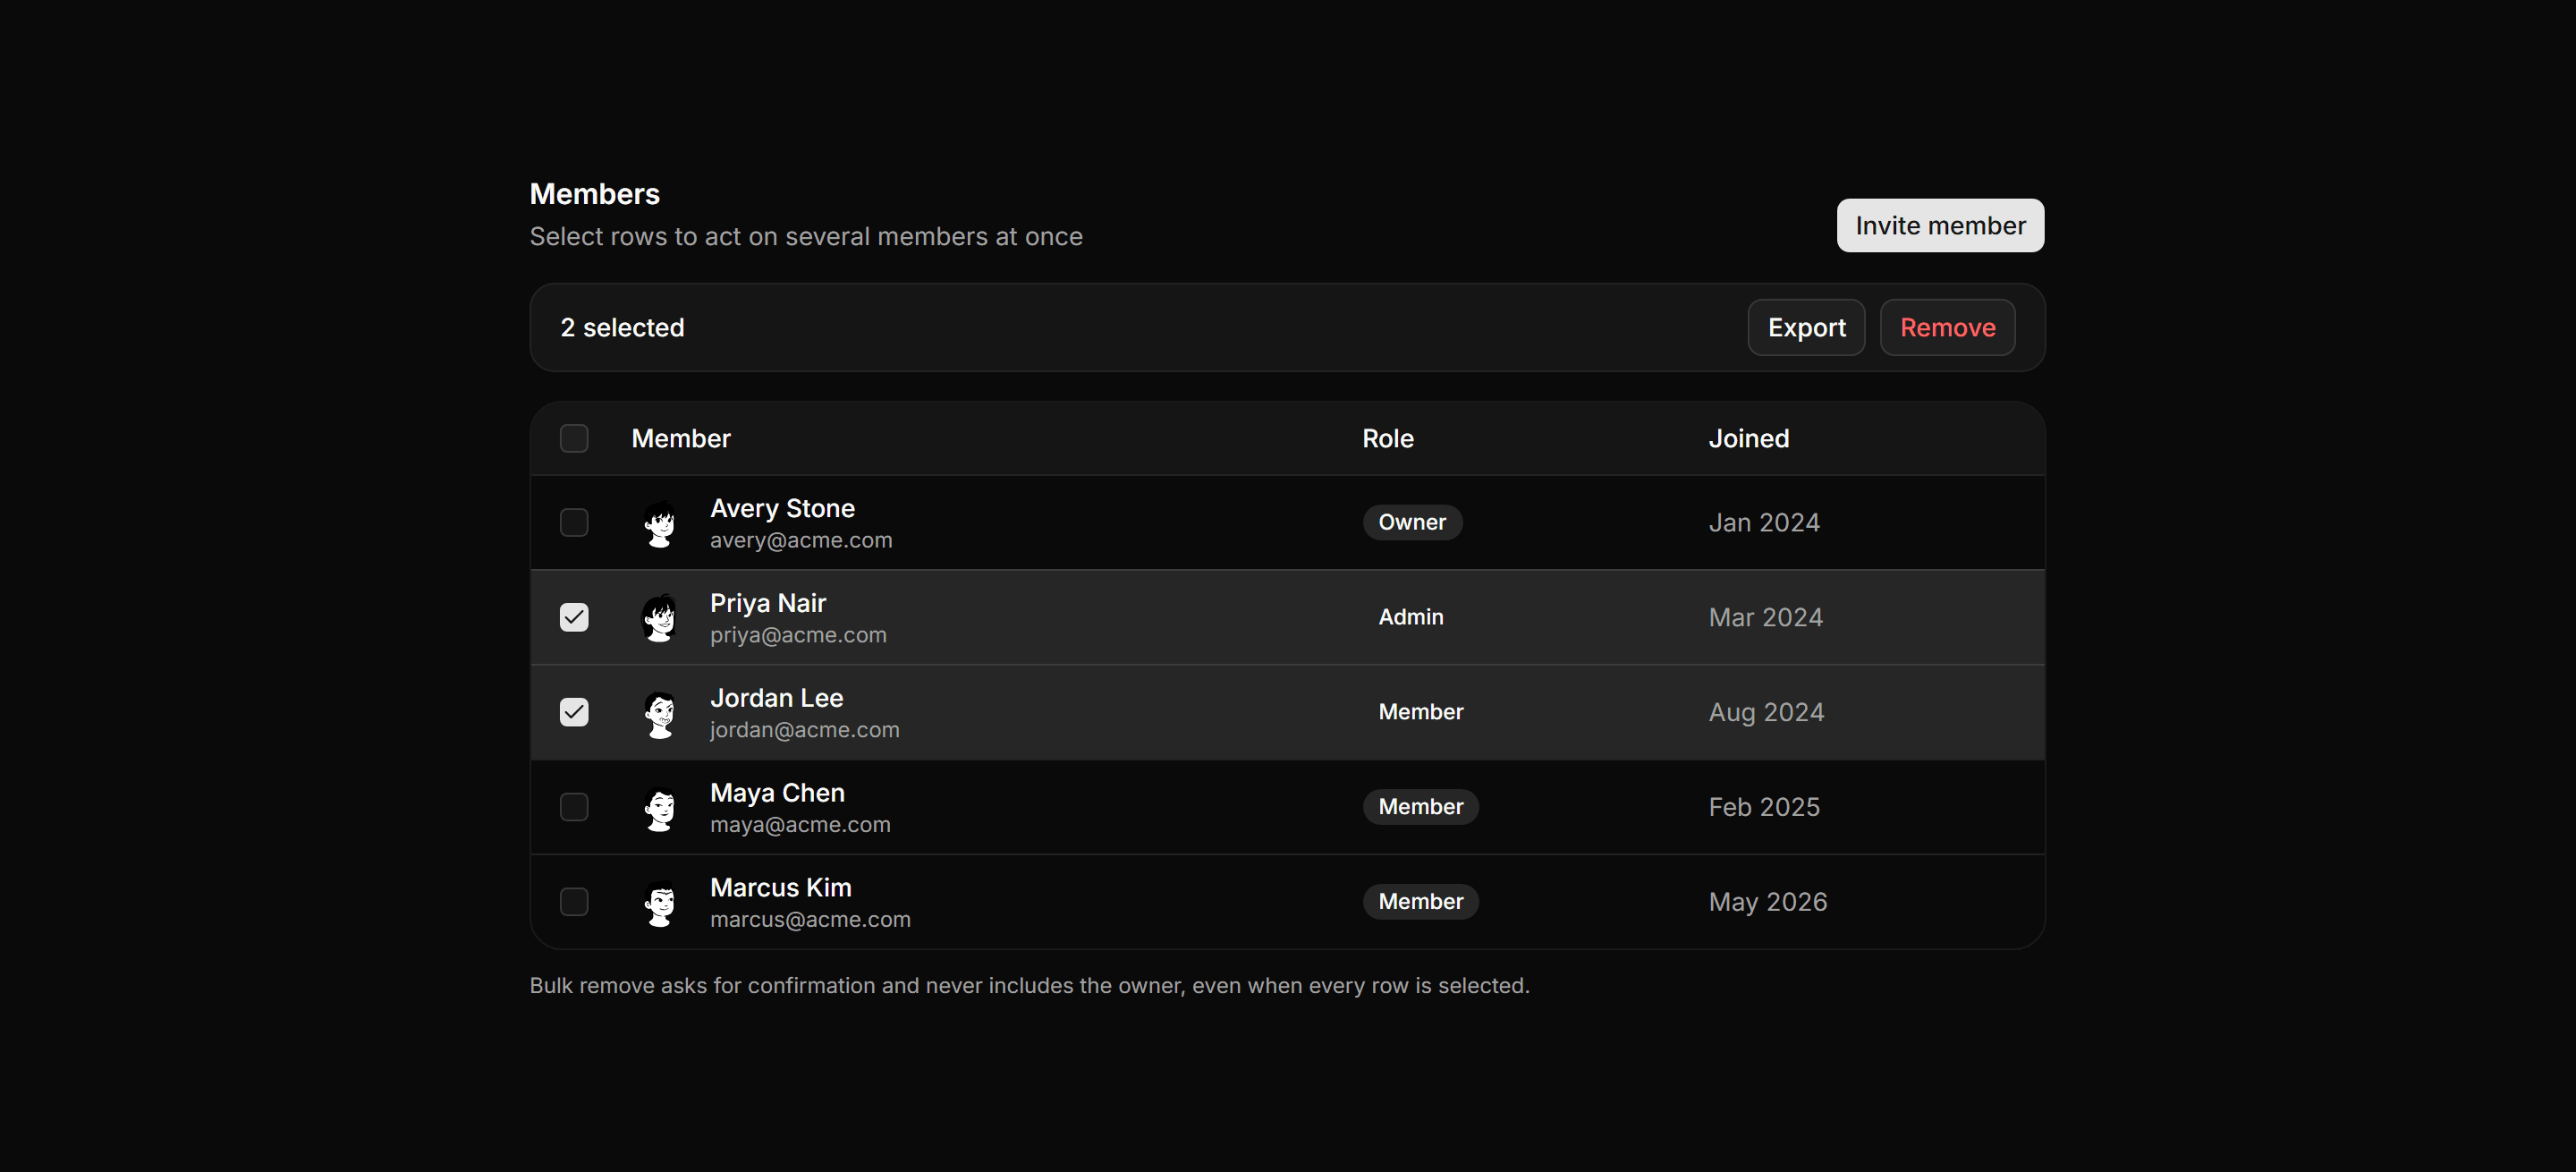The height and width of the screenshot is (1172, 2576).
Task: Check the Avery Stone row checkbox
Action: click(574, 523)
